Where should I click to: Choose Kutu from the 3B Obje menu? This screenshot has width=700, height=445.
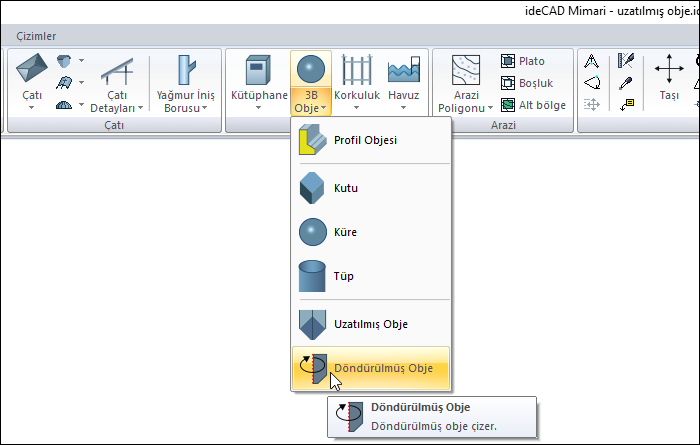tap(371, 188)
